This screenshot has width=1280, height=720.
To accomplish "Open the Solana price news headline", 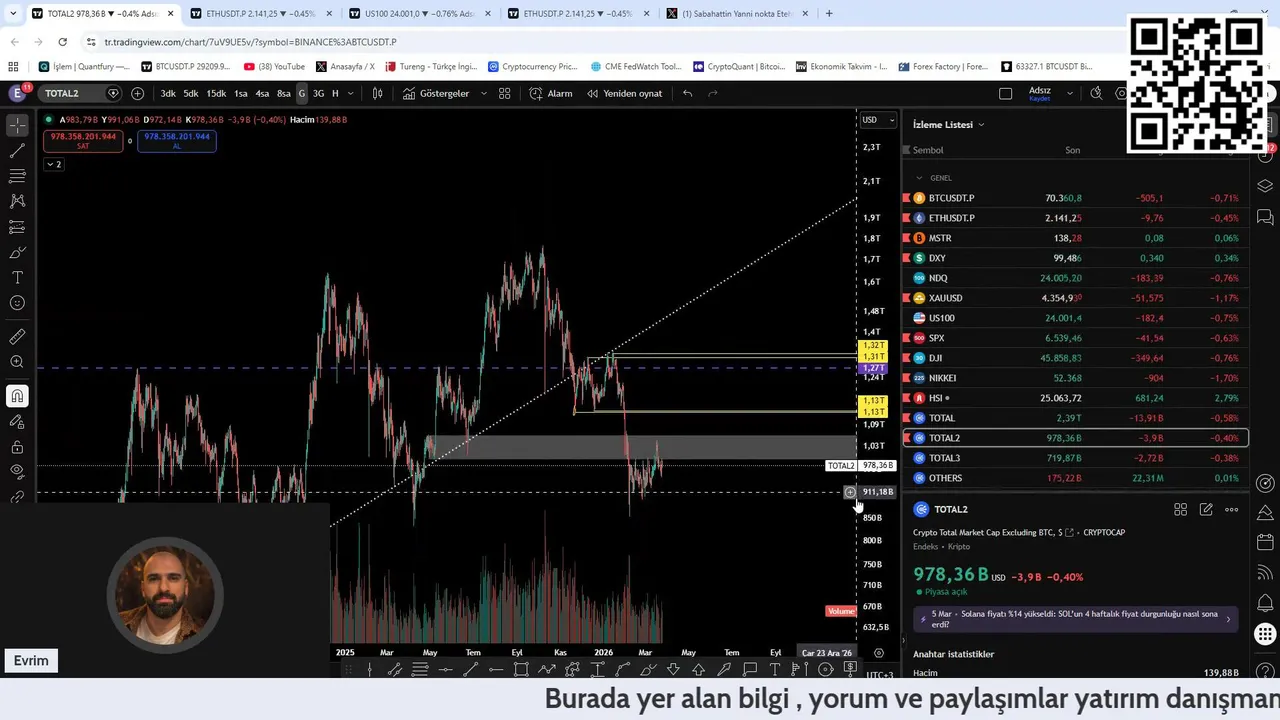I will click(x=1076, y=619).
